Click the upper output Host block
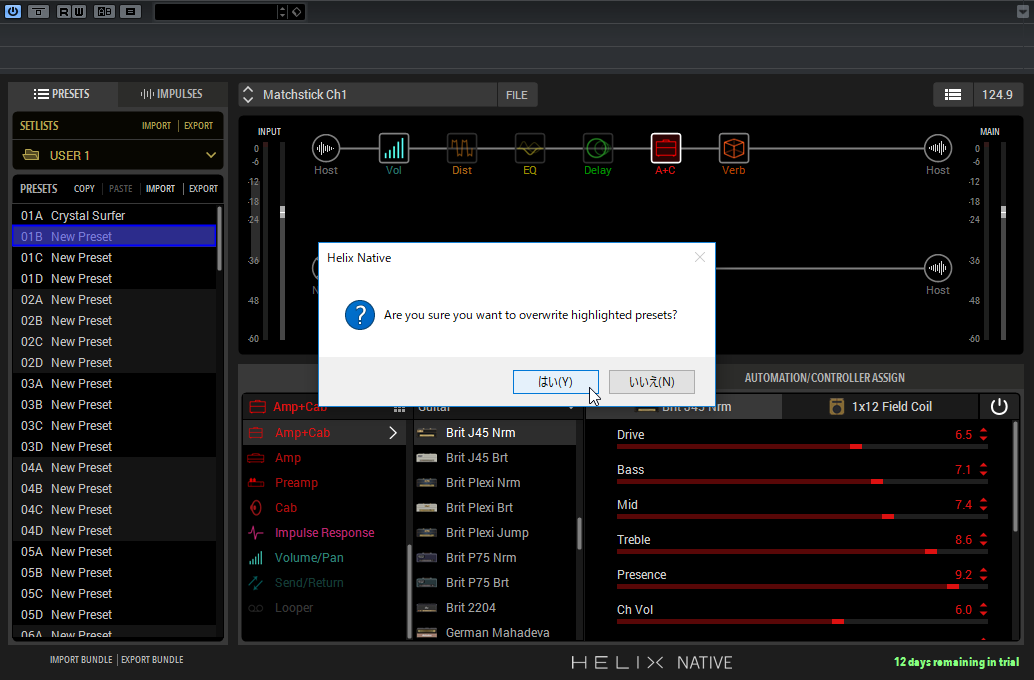 938,148
